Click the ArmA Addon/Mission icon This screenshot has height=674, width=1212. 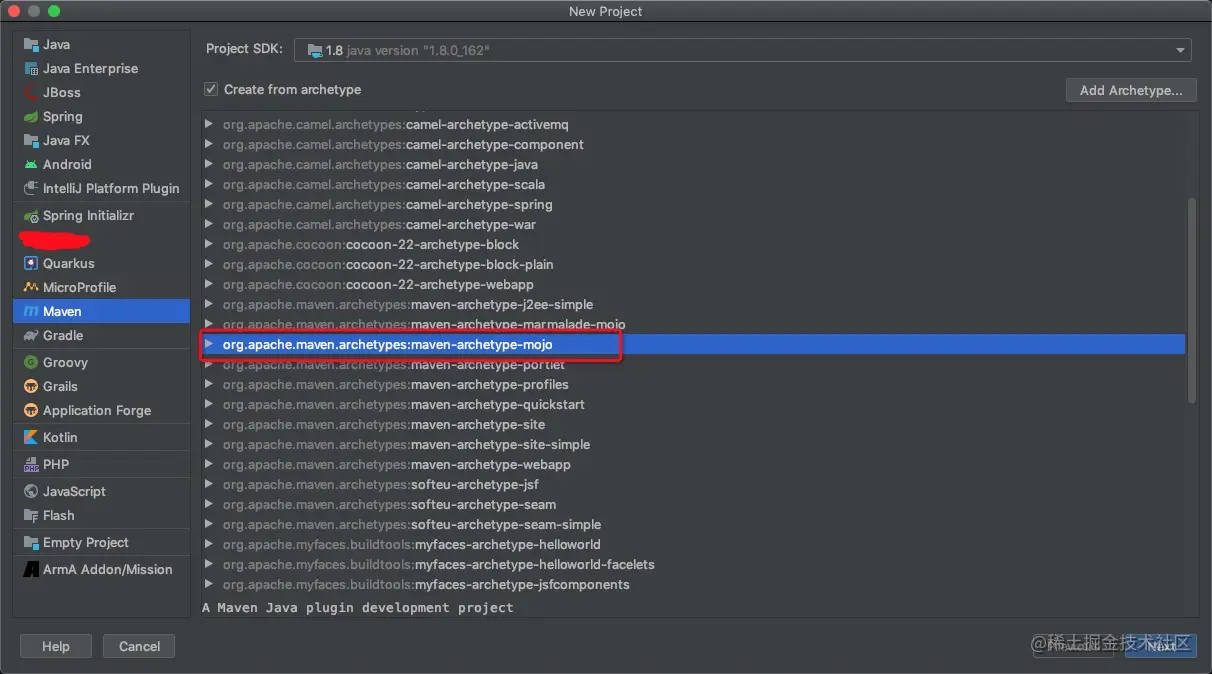pyautogui.click(x=31, y=570)
